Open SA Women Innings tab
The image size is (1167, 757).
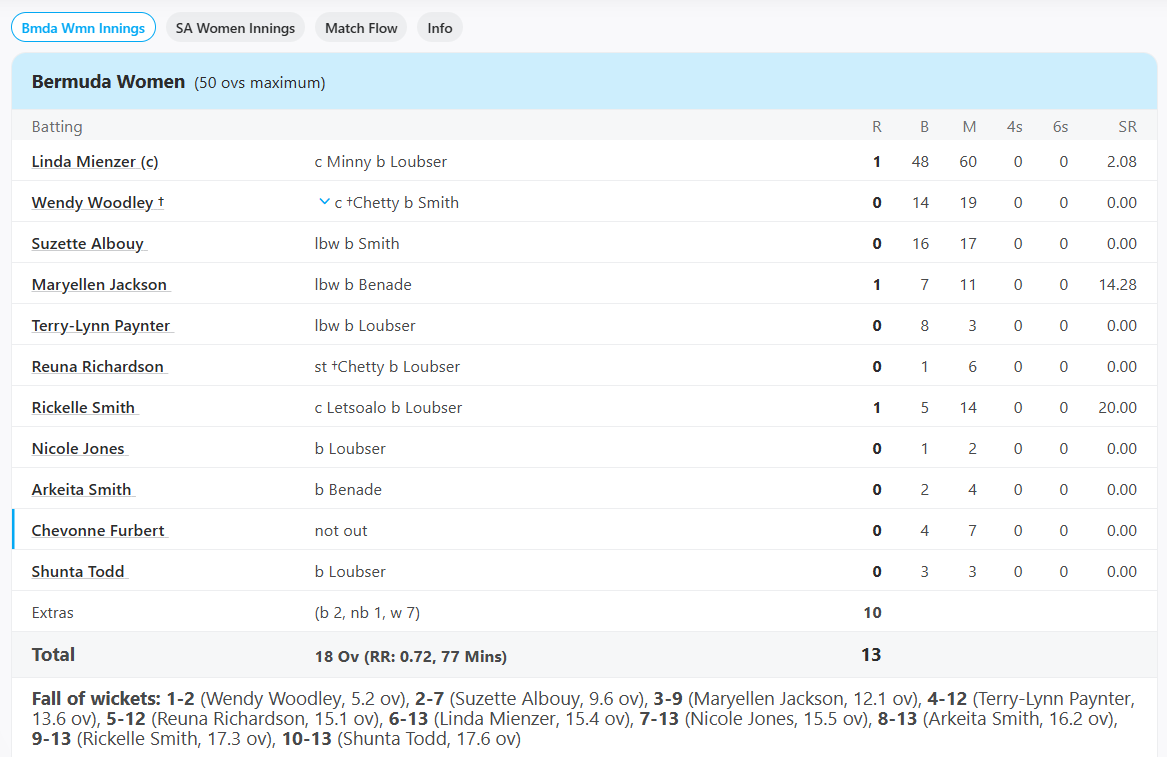[x=235, y=28]
